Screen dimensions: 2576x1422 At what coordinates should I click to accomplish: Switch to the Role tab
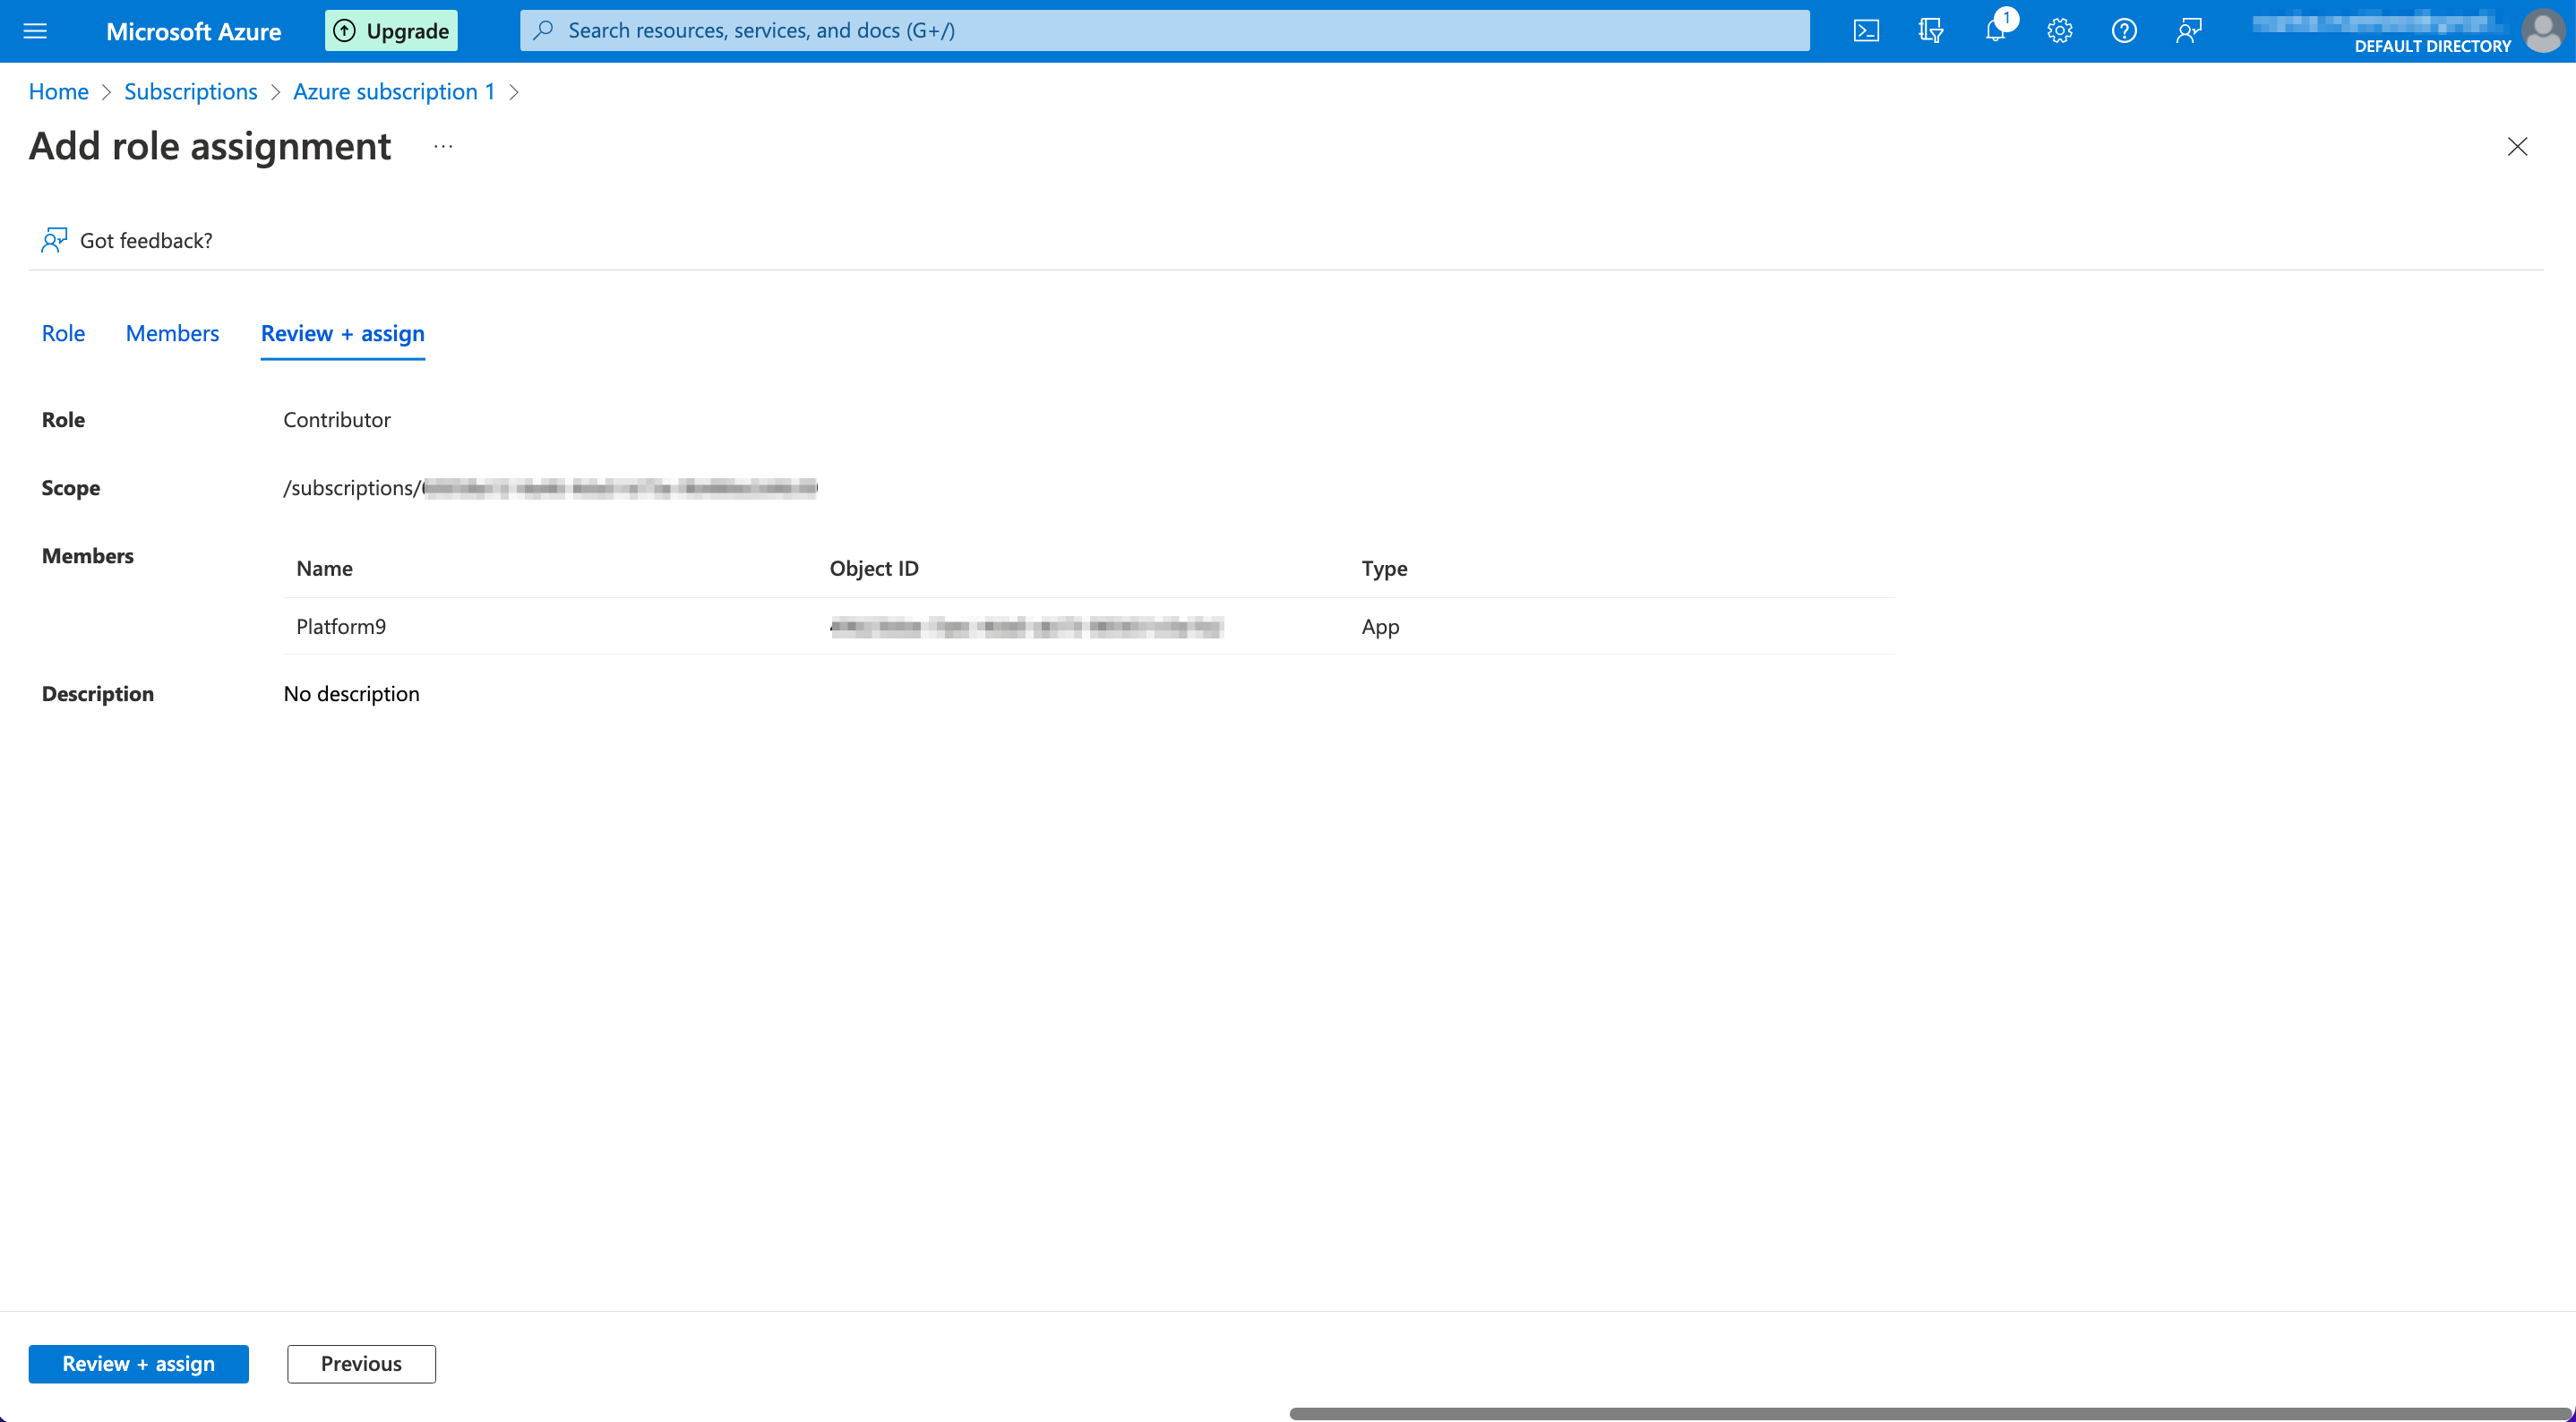tap(63, 333)
